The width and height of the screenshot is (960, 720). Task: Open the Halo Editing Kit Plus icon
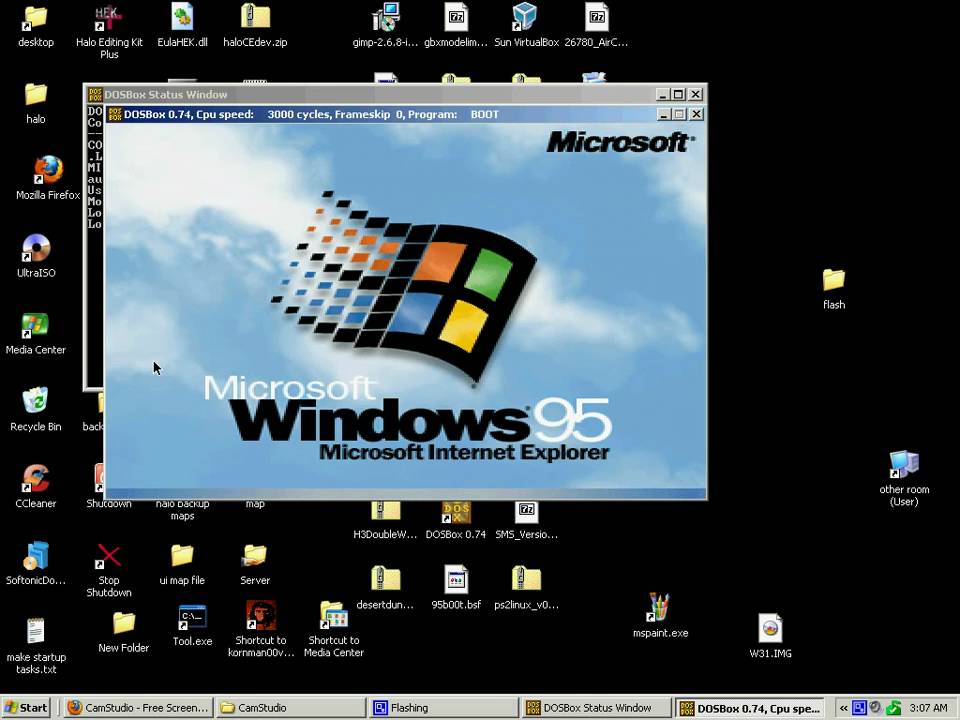pyautogui.click(x=109, y=18)
